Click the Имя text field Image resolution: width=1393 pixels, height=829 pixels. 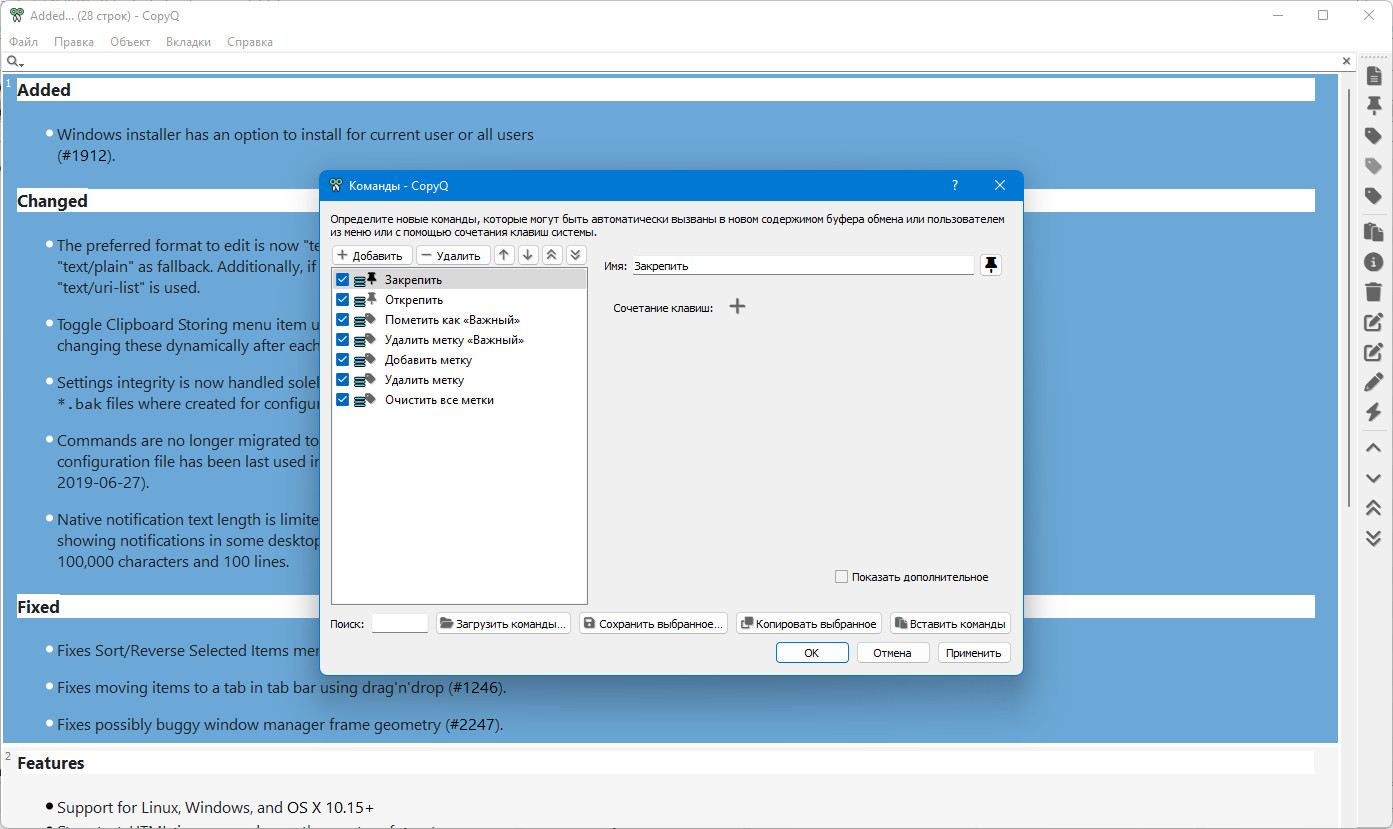pos(803,266)
